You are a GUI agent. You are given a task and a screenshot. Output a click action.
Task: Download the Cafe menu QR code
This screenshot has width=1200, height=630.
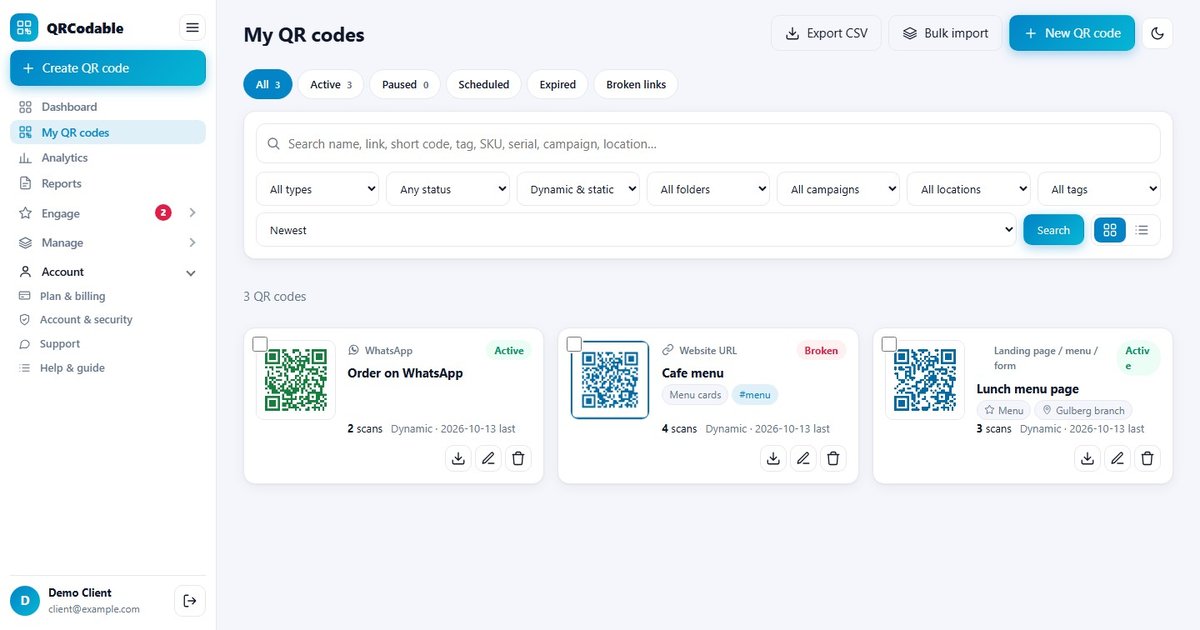pos(773,458)
